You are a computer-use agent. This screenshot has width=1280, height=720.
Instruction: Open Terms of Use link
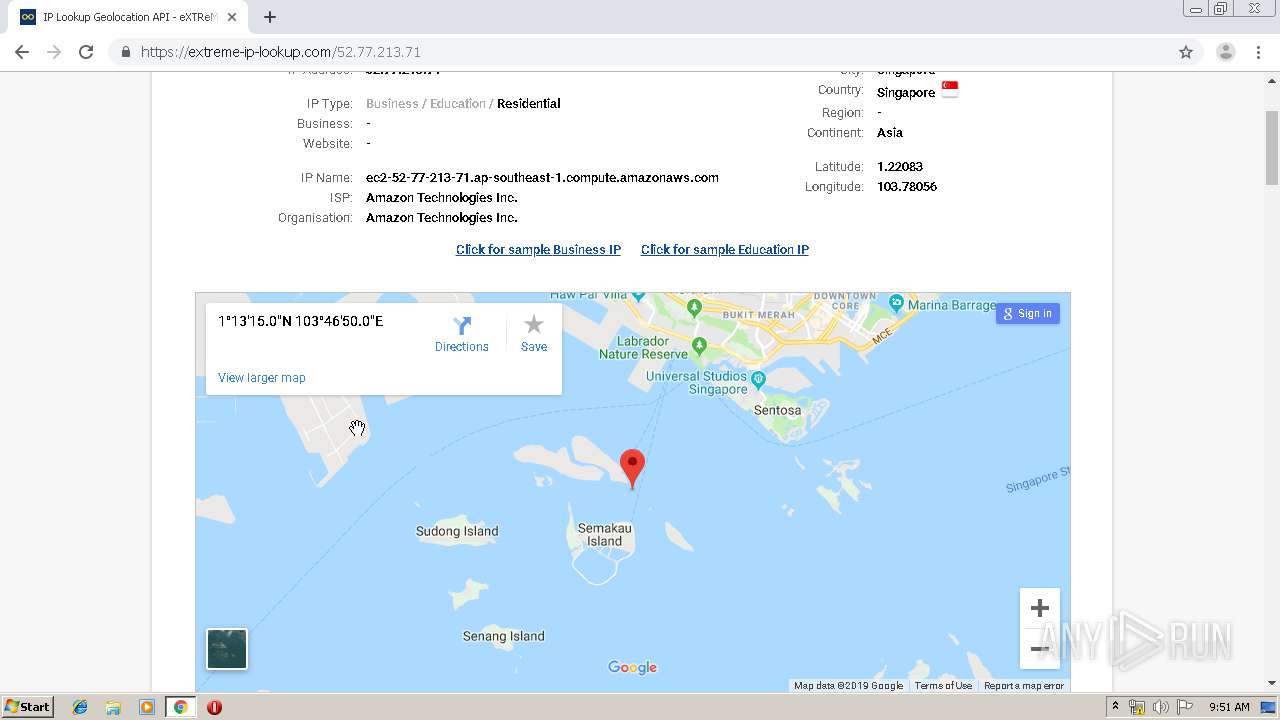pos(943,686)
